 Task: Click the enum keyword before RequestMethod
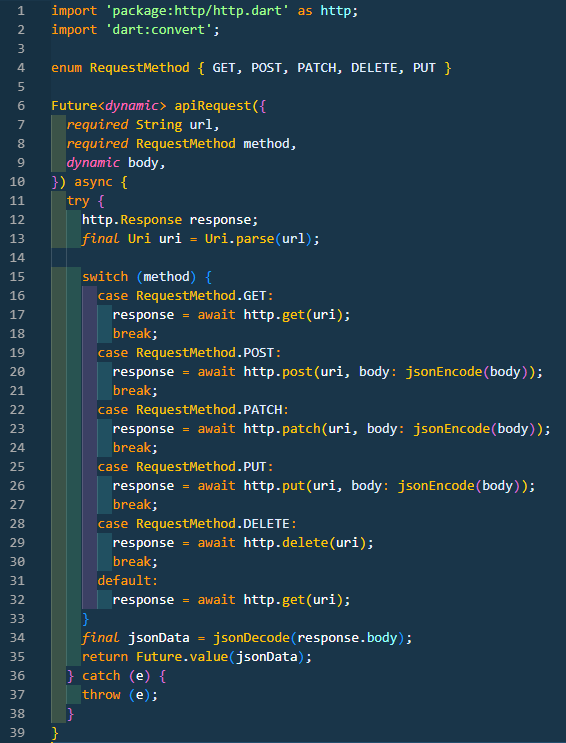tap(67, 68)
